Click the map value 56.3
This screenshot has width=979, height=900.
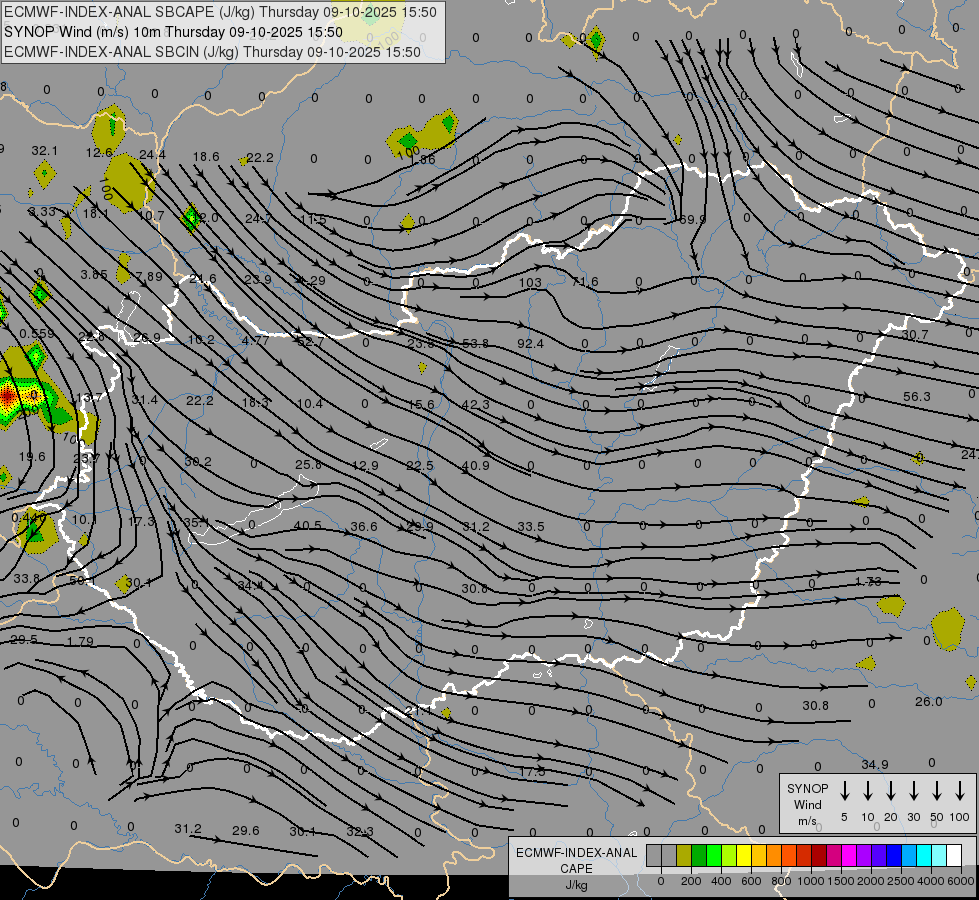pyautogui.click(x=917, y=397)
